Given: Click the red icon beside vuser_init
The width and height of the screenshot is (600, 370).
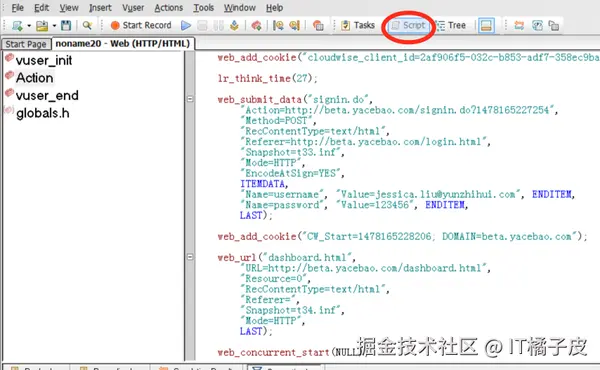Looking at the screenshot, I should pos(9,58).
